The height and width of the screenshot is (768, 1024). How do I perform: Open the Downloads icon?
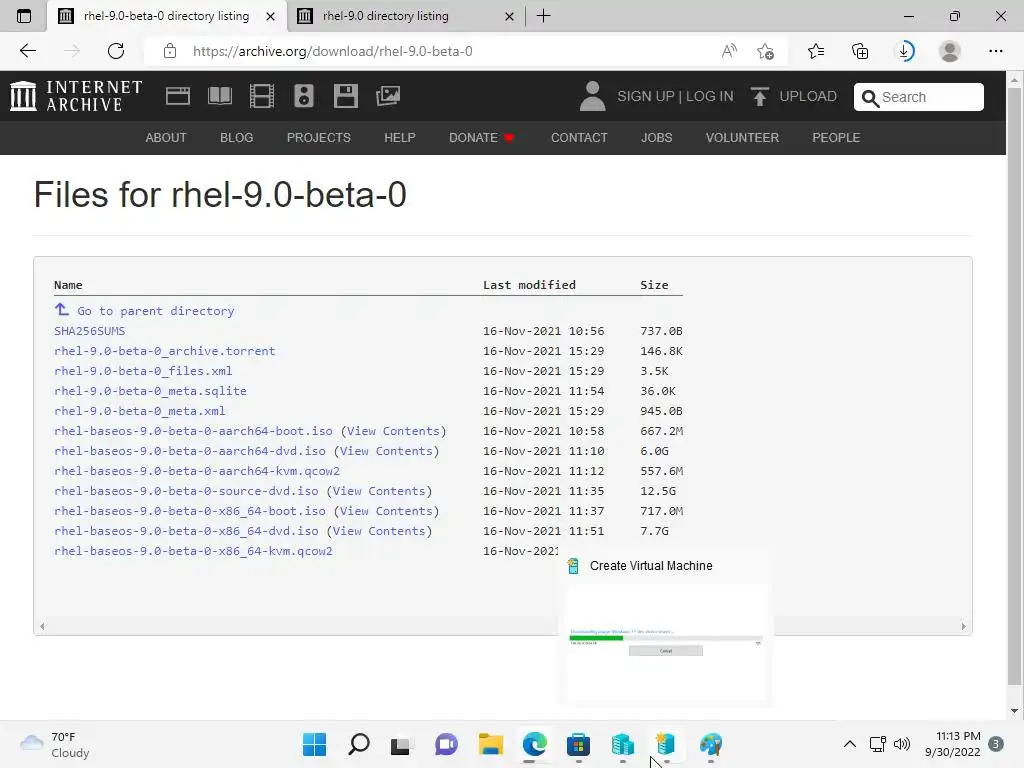[x=905, y=51]
